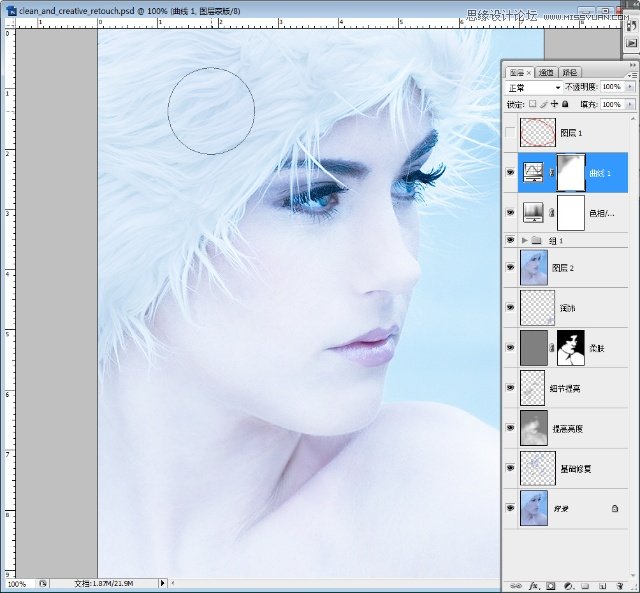Click the 柔肤 black-and-white mask thumbnail
Image resolution: width=640 pixels, height=593 pixels.
click(571, 348)
